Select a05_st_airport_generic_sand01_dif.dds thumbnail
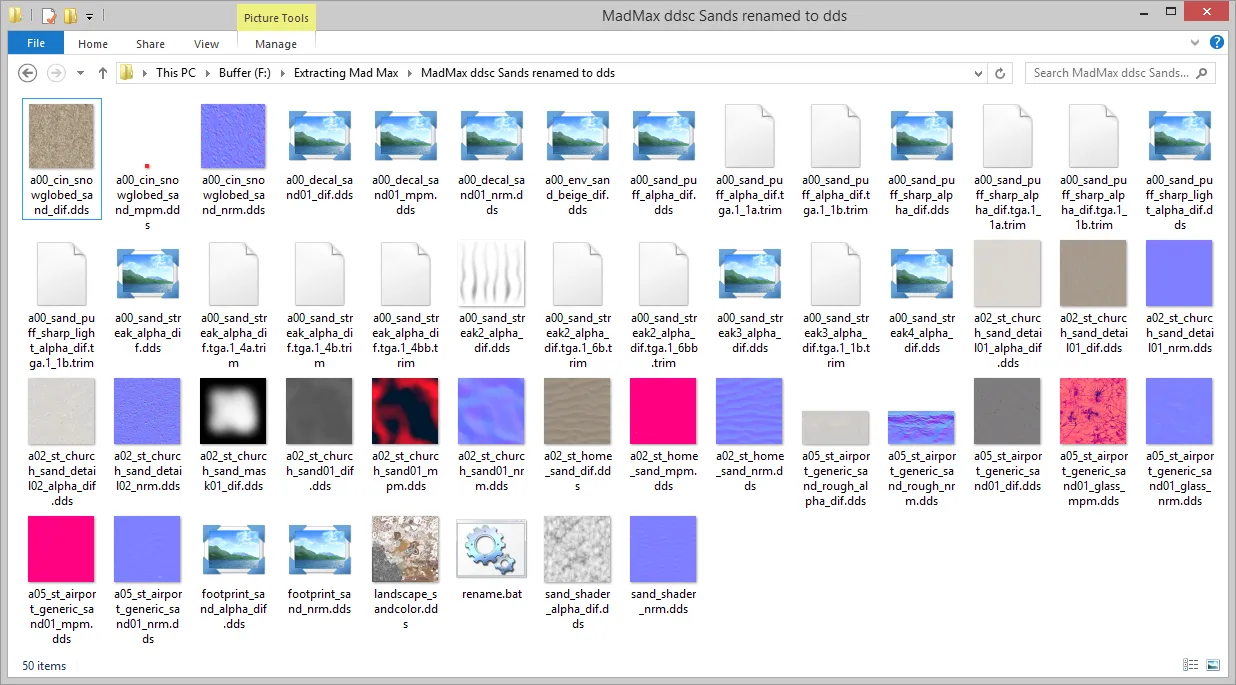1236x685 pixels. click(x=1008, y=412)
